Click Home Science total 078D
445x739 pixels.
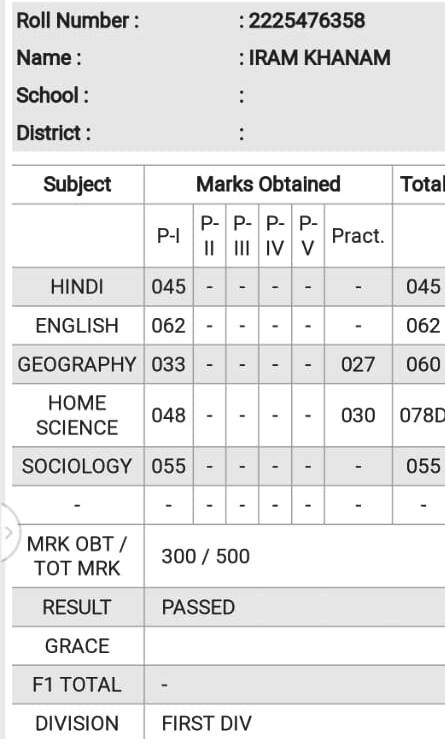422,415
